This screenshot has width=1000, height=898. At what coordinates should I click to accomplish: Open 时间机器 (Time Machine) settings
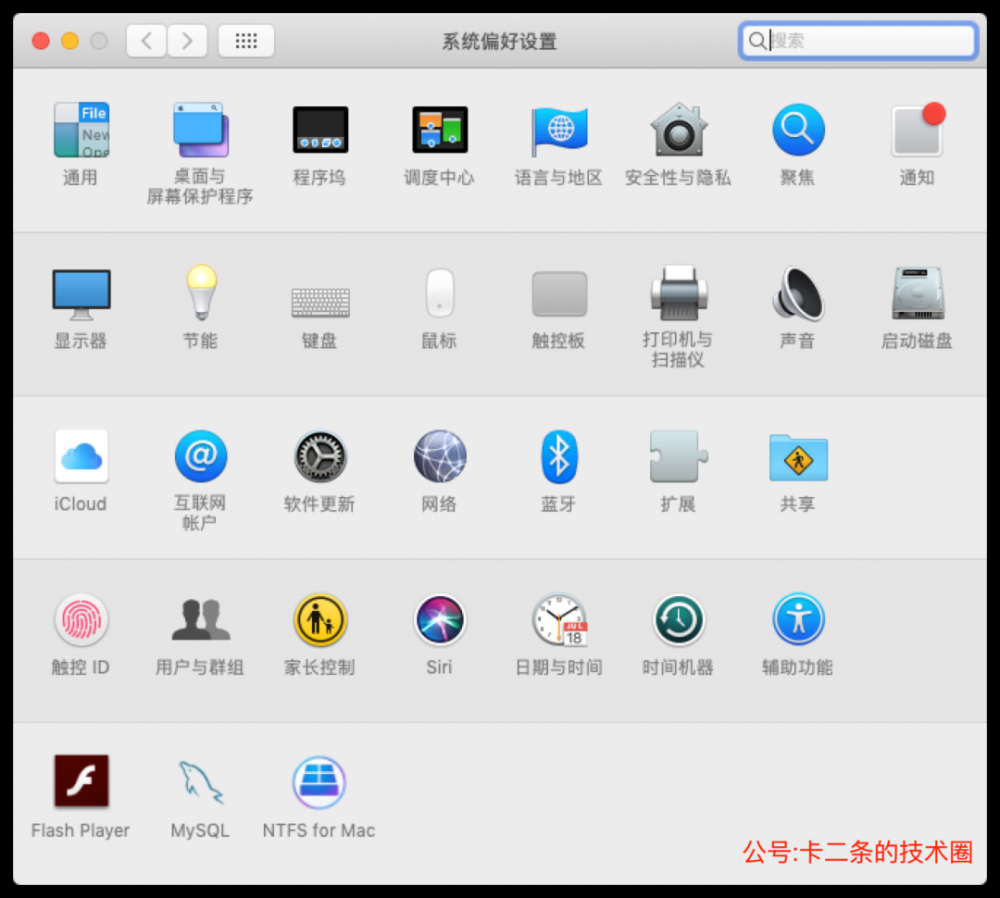tap(678, 620)
